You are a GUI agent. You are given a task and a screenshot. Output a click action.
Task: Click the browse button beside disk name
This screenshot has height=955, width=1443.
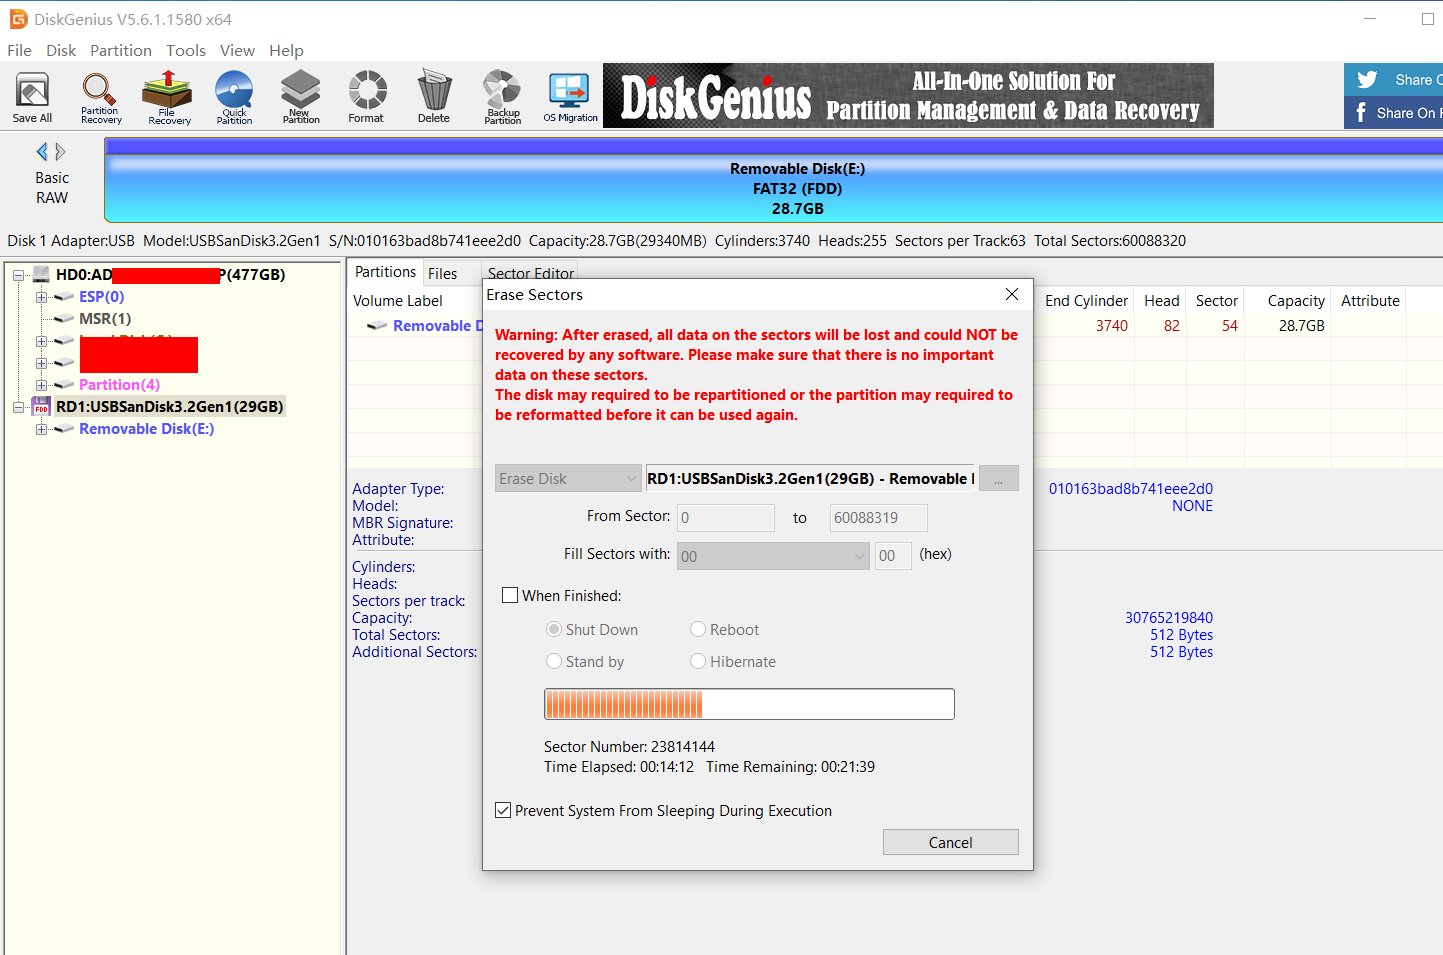click(x=998, y=479)
